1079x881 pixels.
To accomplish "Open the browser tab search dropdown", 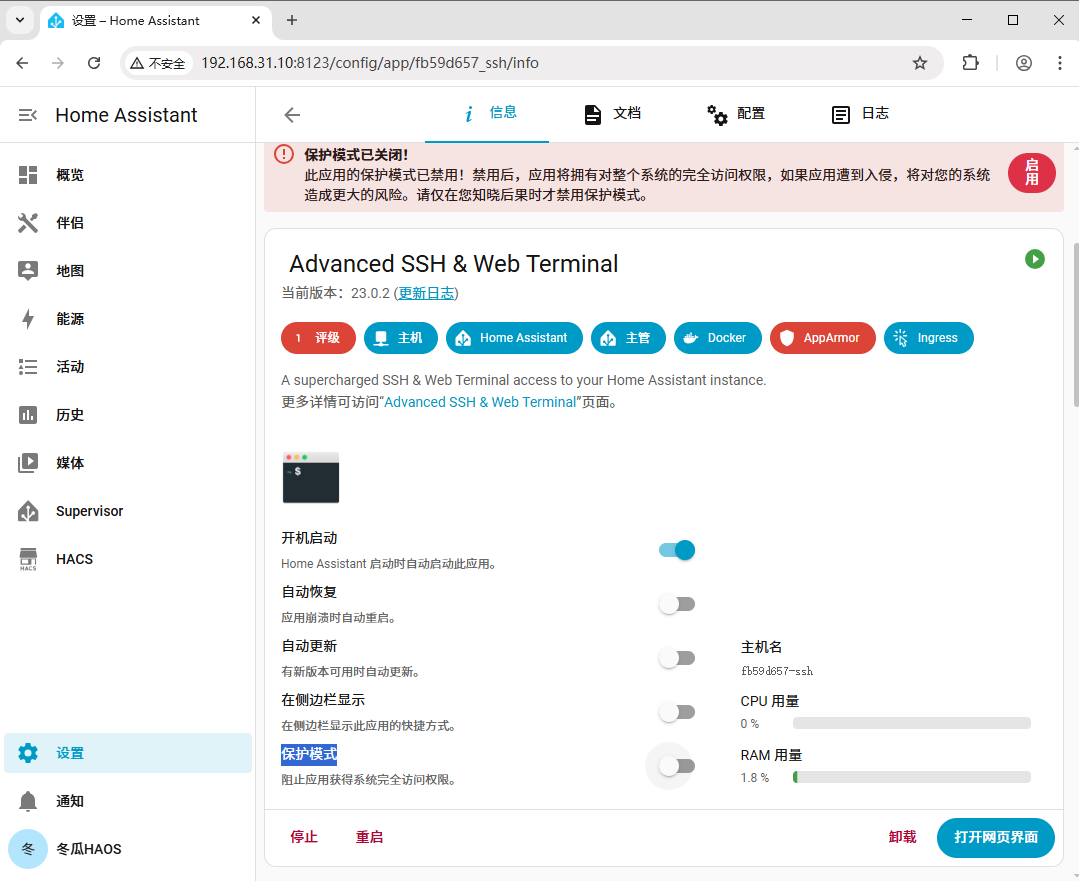I will (20, 21).
